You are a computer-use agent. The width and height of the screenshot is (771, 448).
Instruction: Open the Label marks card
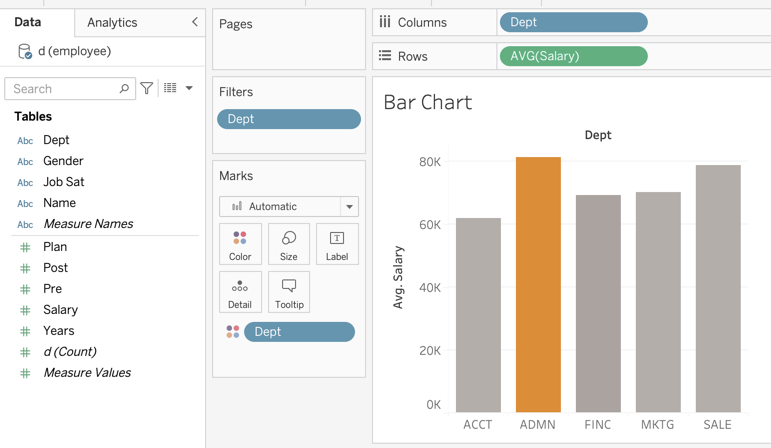point(337,245)
